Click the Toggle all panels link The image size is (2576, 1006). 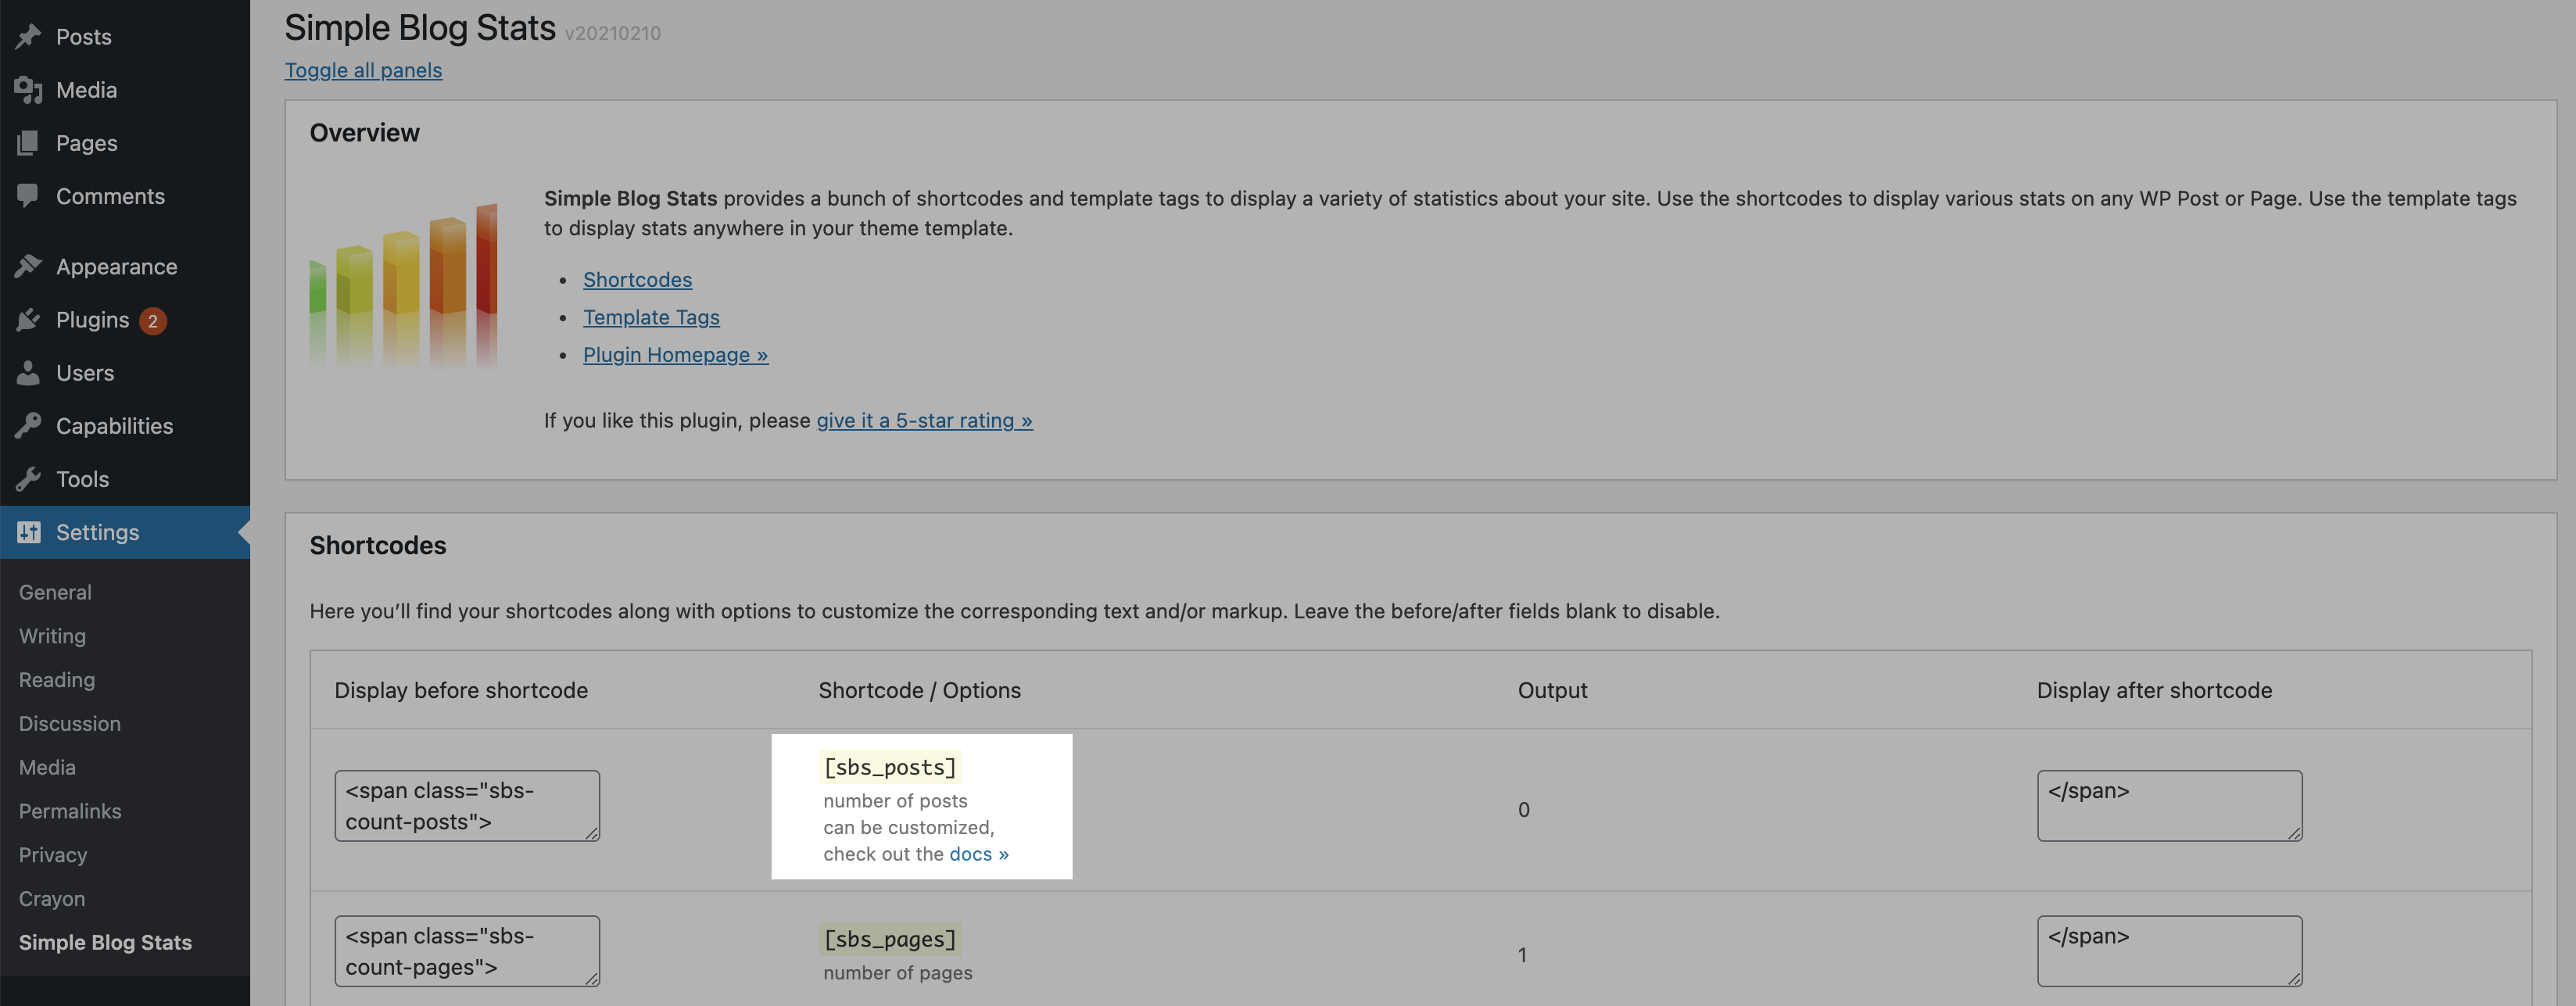363,70
